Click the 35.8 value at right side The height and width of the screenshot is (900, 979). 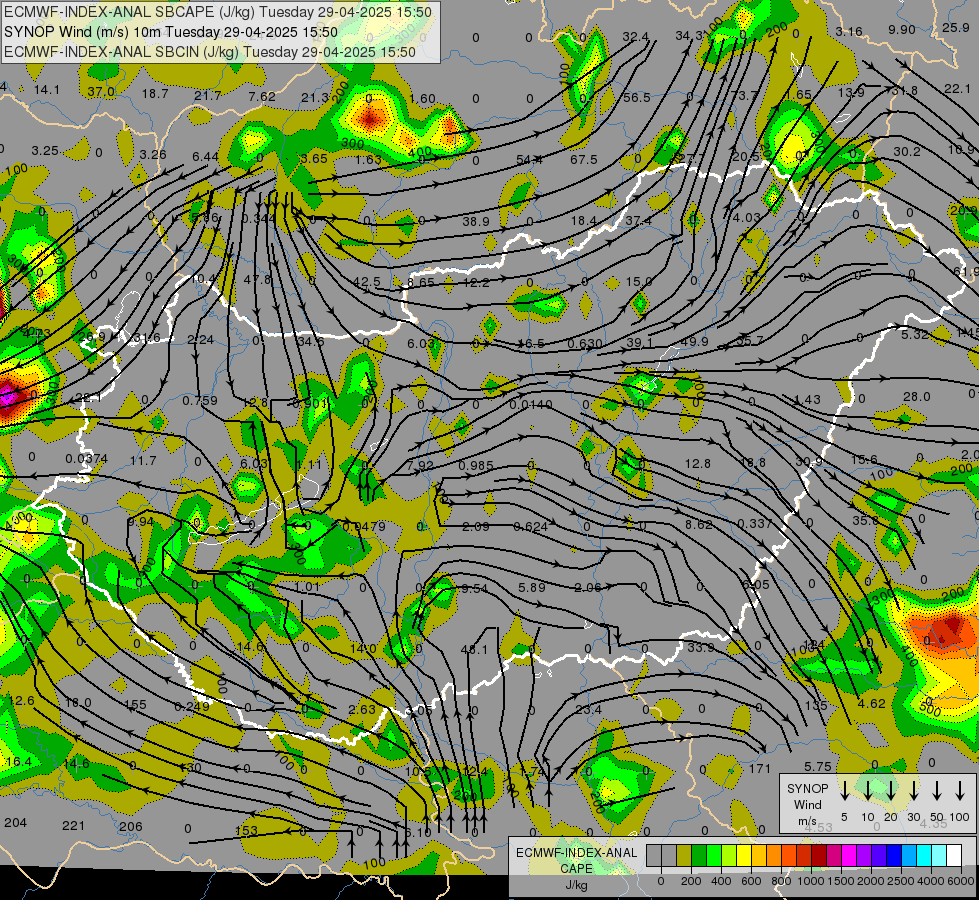(865, 520)
